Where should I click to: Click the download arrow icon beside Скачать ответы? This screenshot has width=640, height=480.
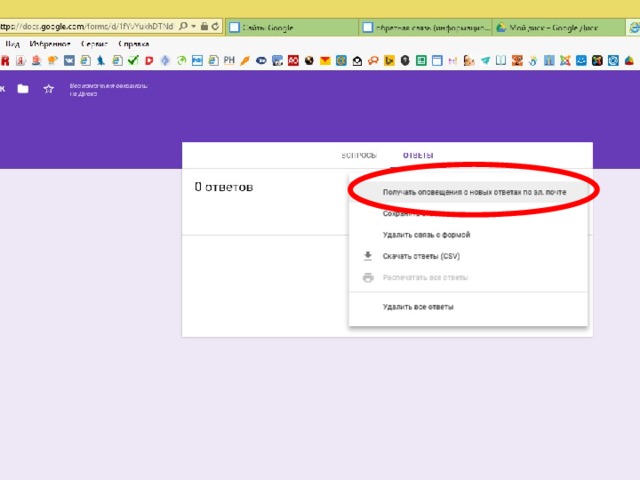[x=367, y=256]
